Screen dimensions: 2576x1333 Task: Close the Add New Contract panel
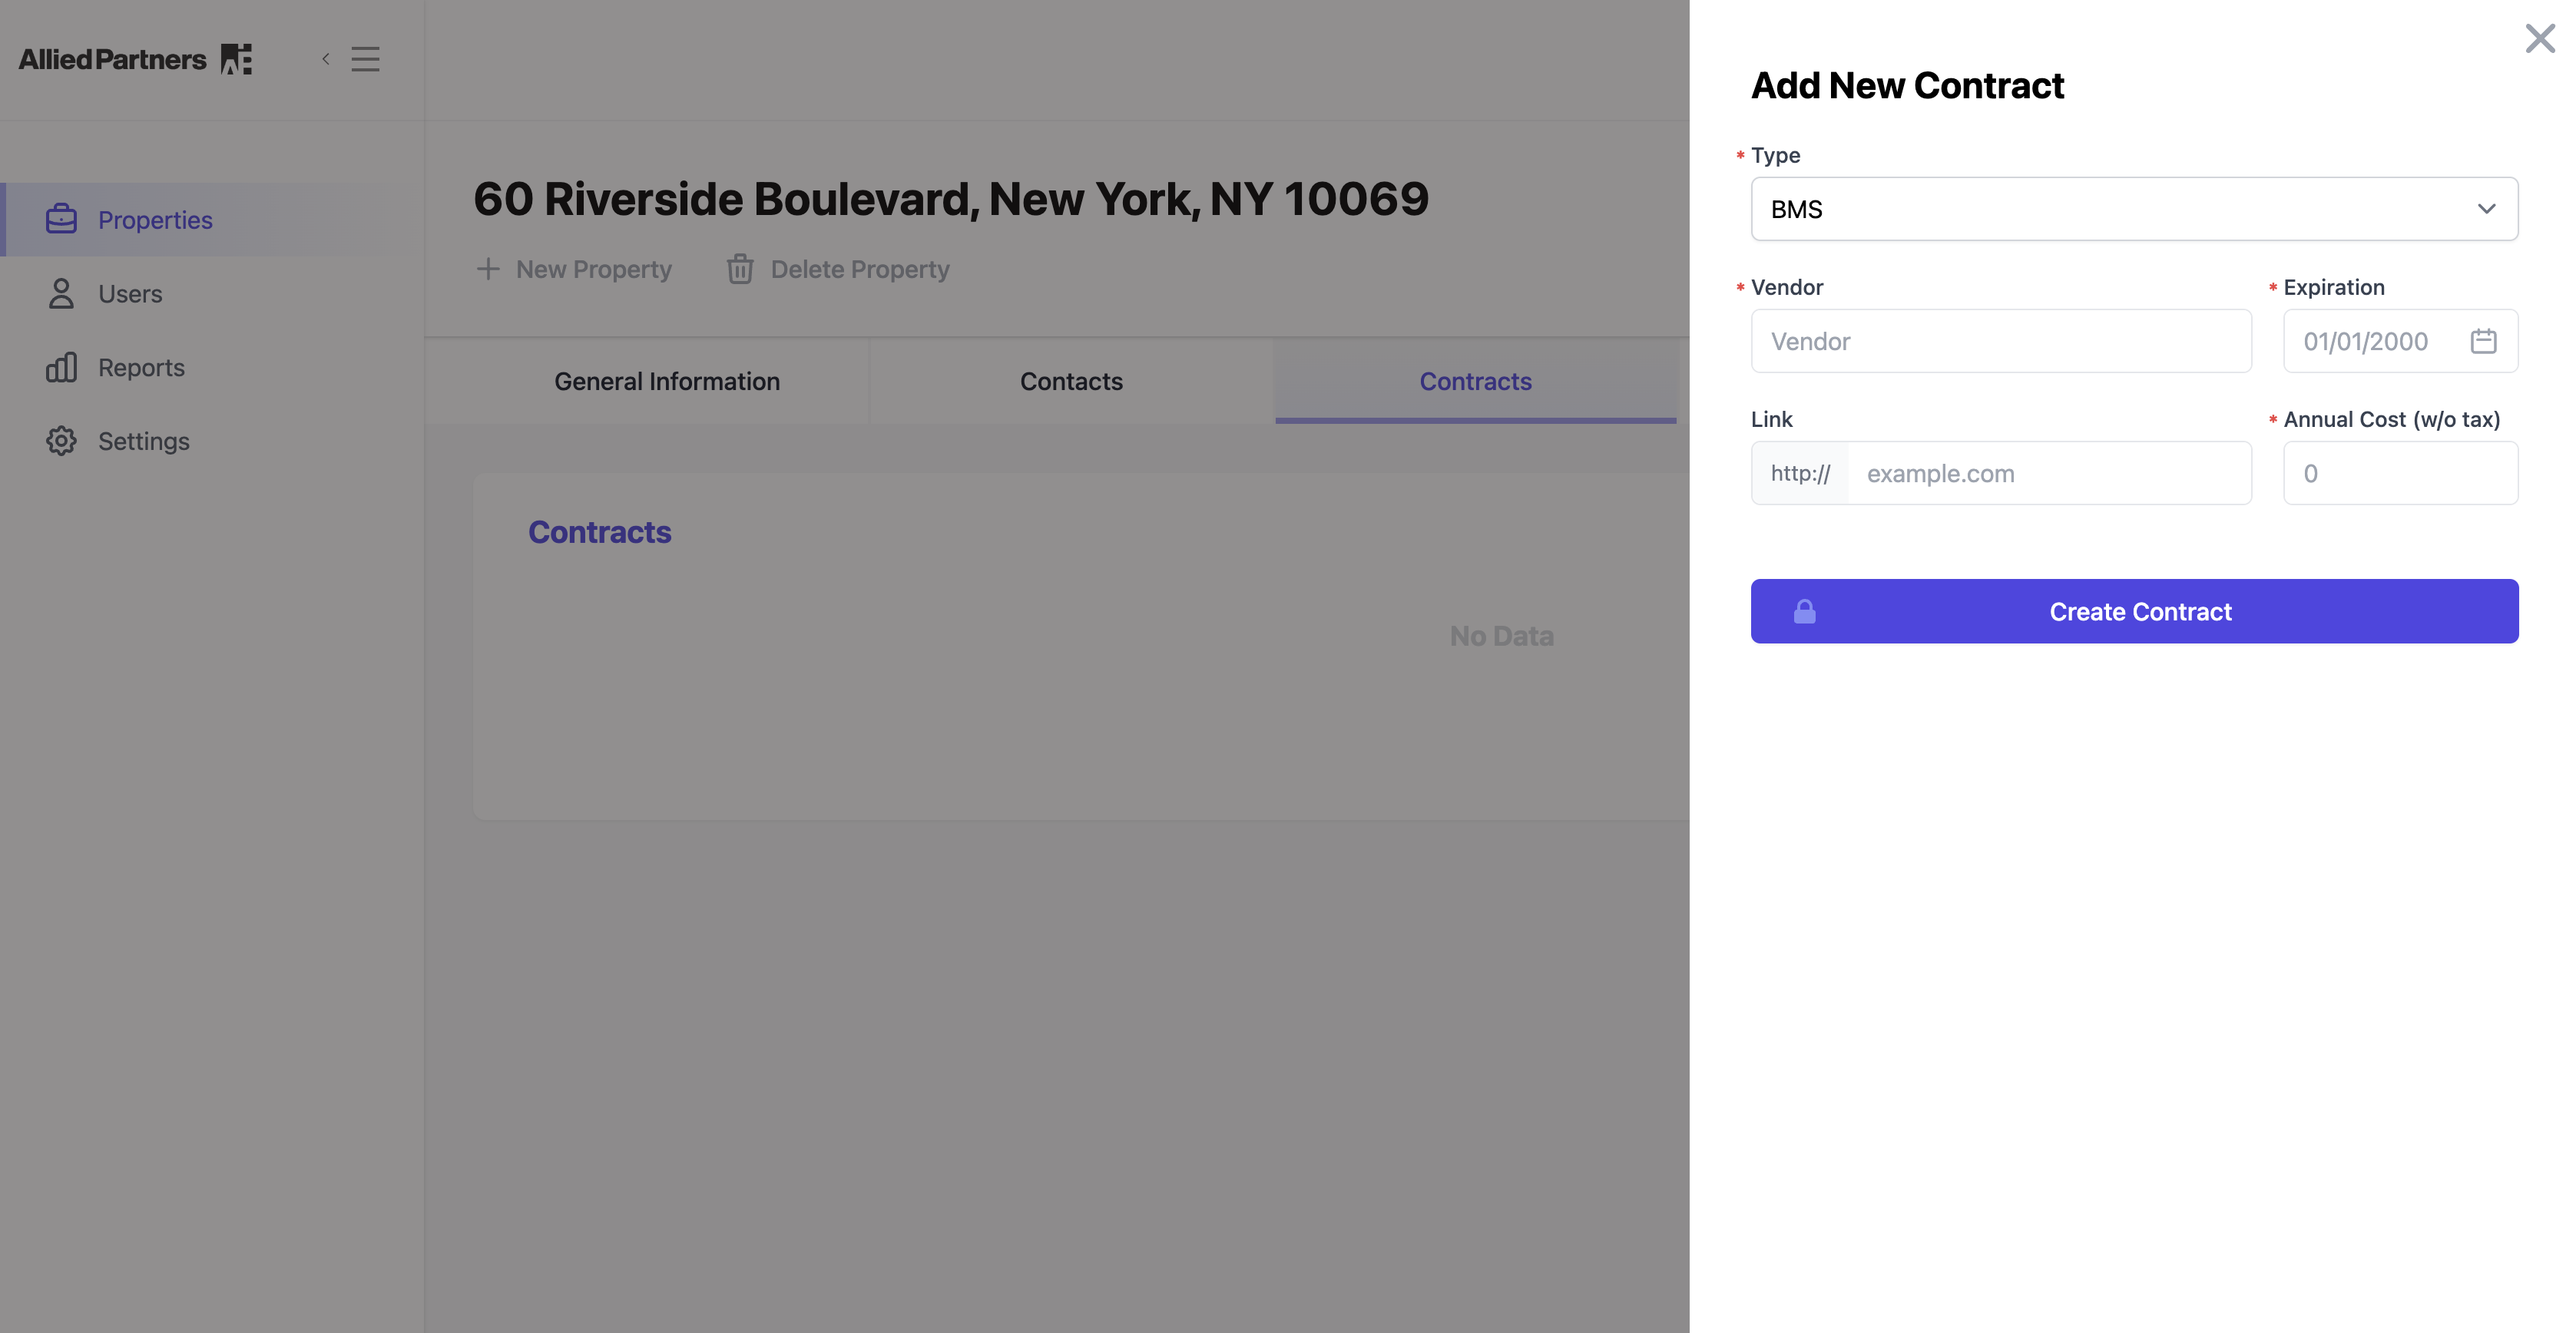[2539, 39]
